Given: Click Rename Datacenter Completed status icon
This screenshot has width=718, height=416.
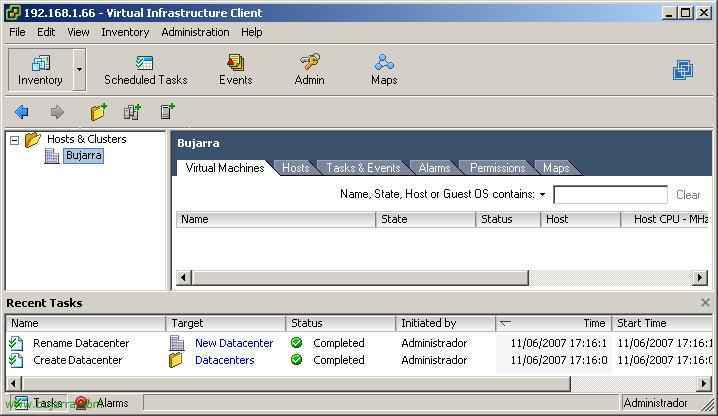Looking at the screenshot, I should point(297,342).
